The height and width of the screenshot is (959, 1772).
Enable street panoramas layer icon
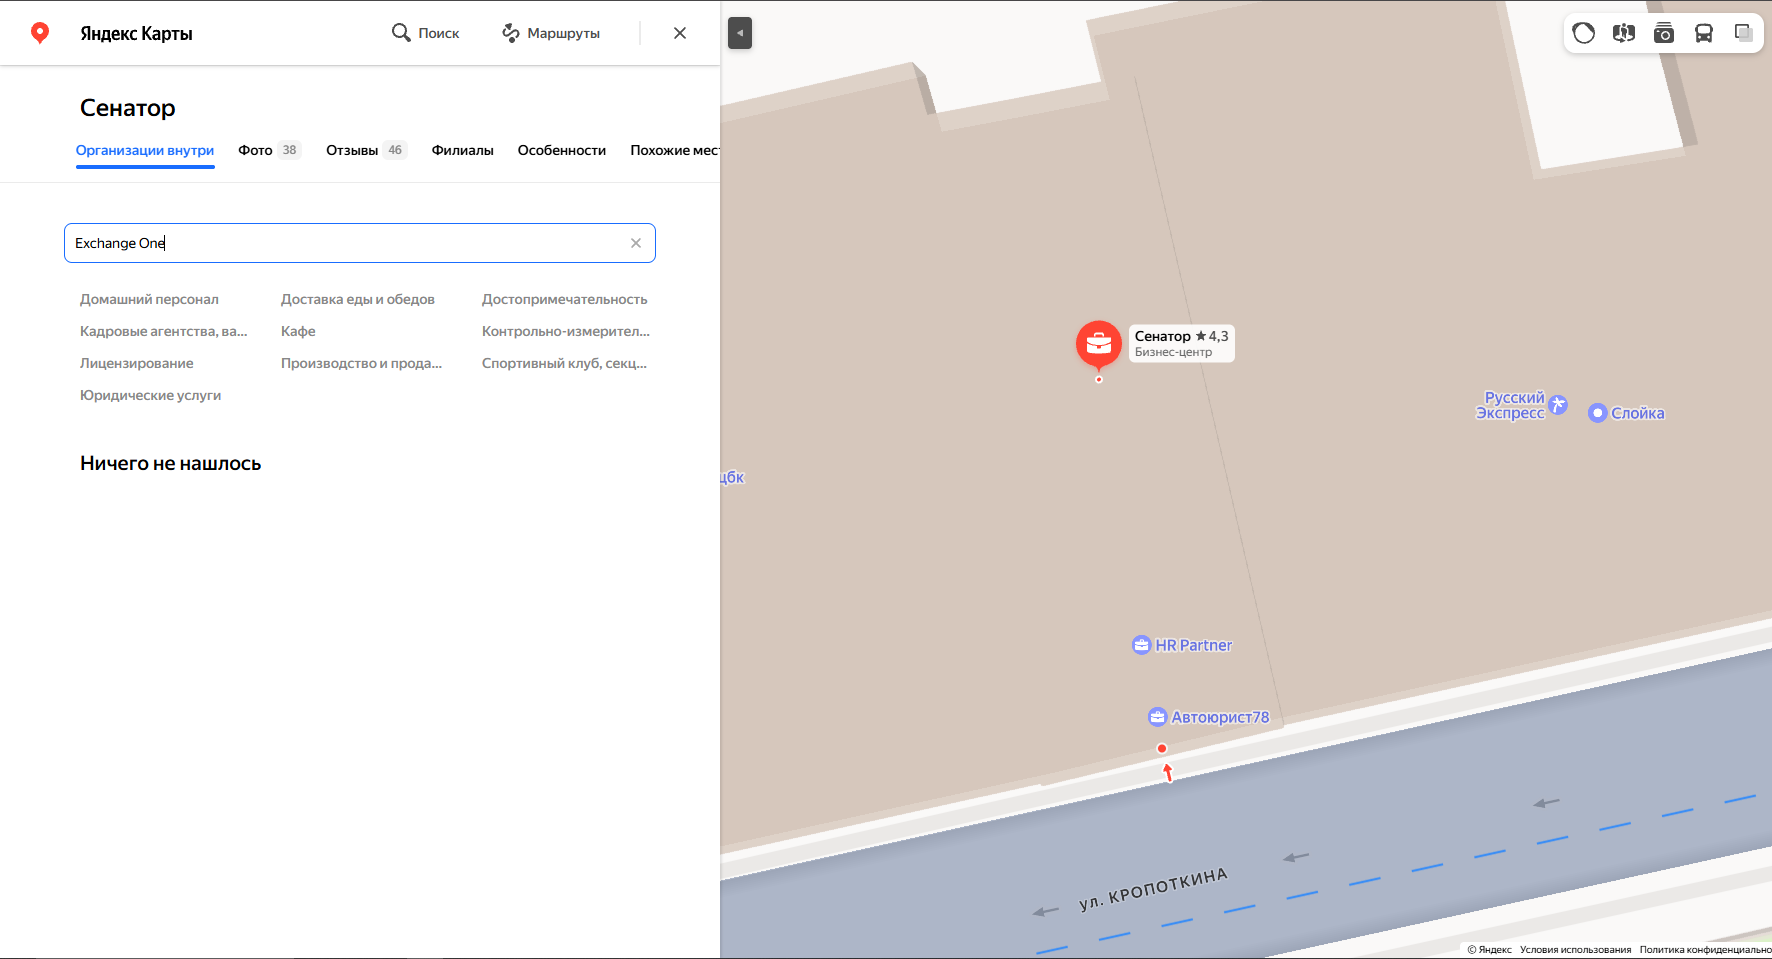(1624, 33)
